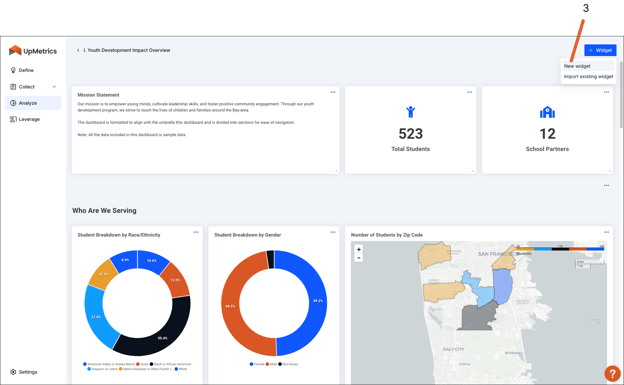Screen dimensions: 624x385
Task: Click the Who Are We Serving heading
Action: [x=104, y=211]
